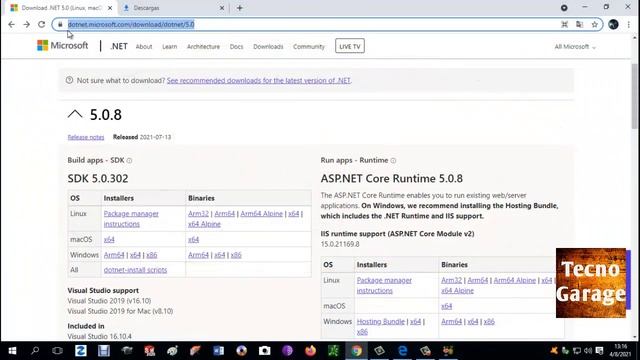Open the Learn menu item
Image resolution: width=640 pixels, height=360 pixels.
pyautogui.click(x=169, y=47)
